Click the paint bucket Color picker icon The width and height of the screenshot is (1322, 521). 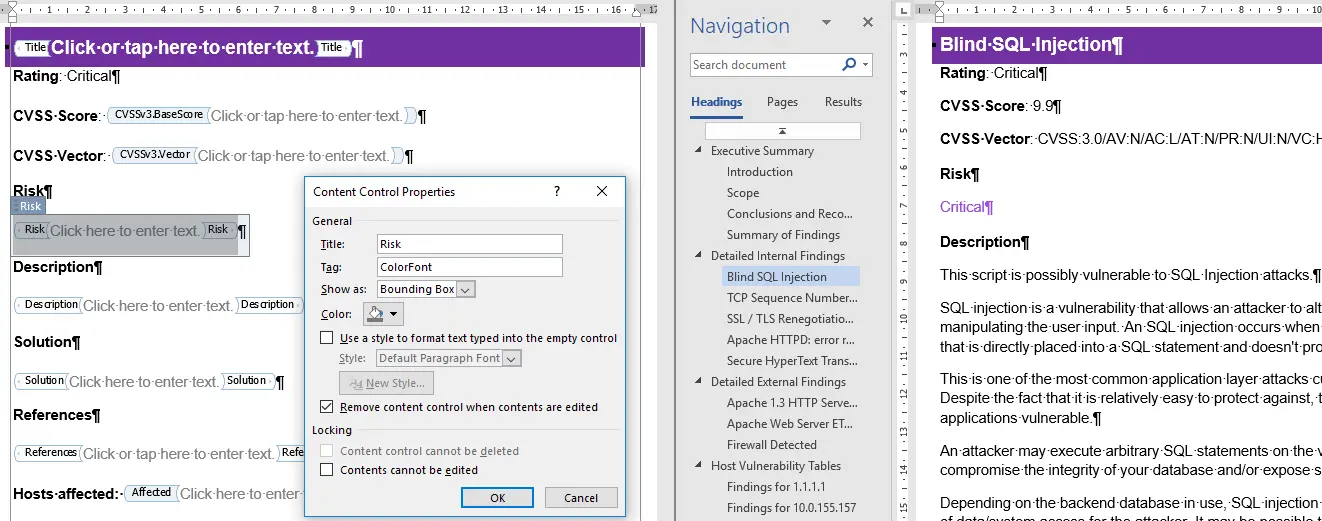pyautogui.click(x=376, y=314)
